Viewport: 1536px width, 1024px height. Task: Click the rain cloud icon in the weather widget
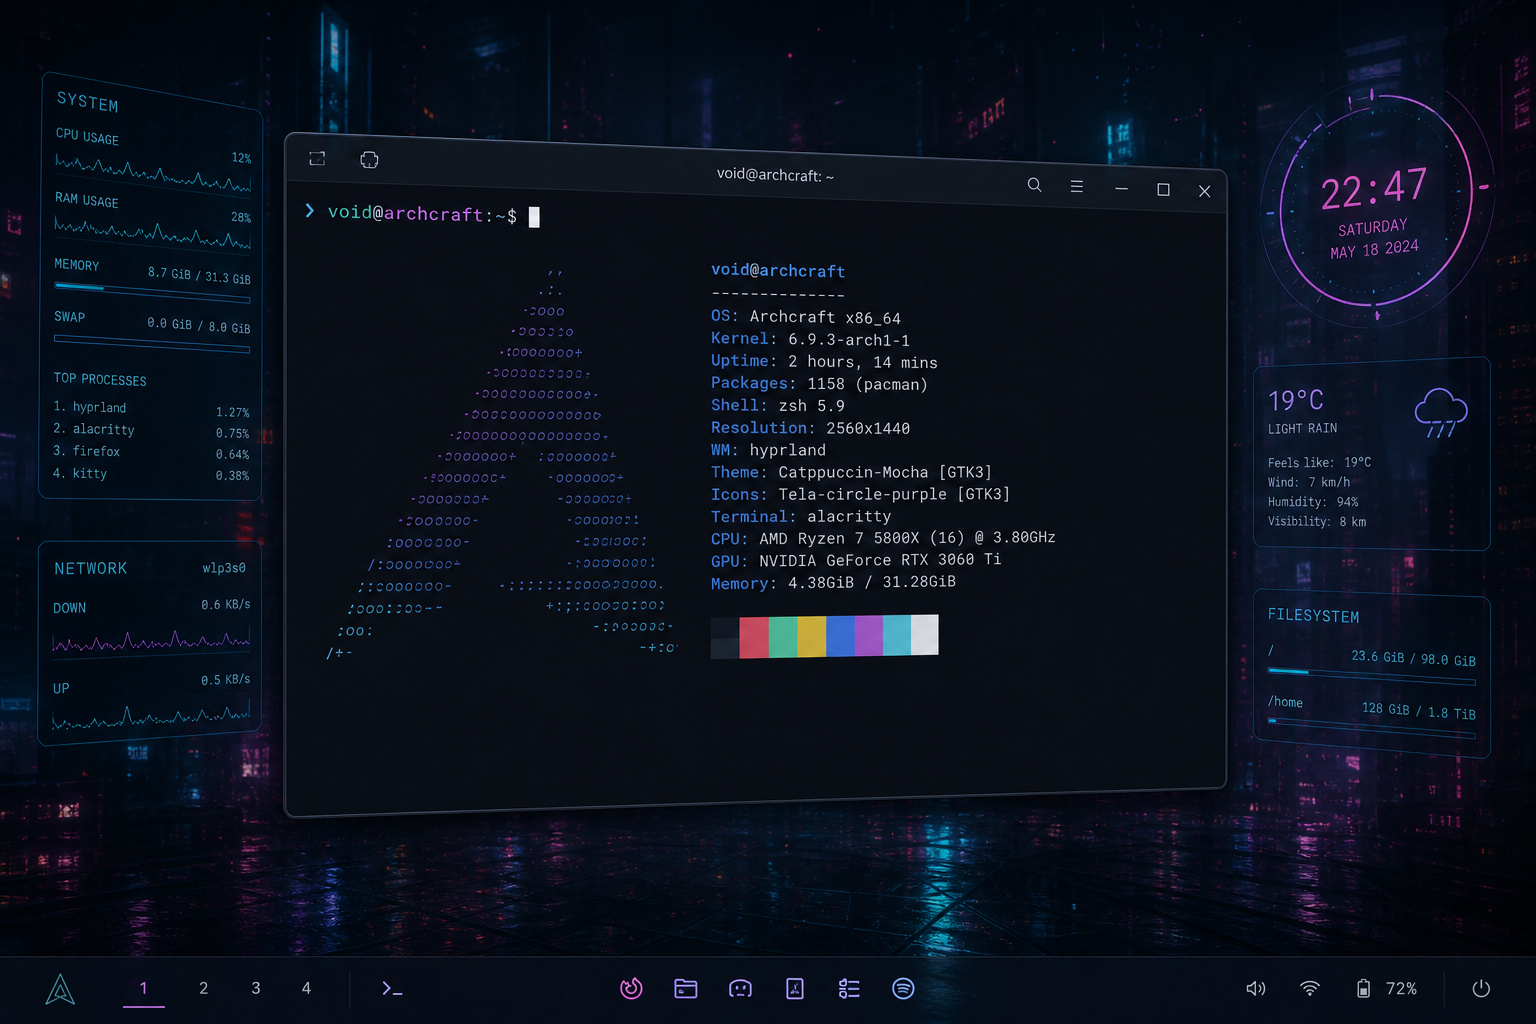1441,412
